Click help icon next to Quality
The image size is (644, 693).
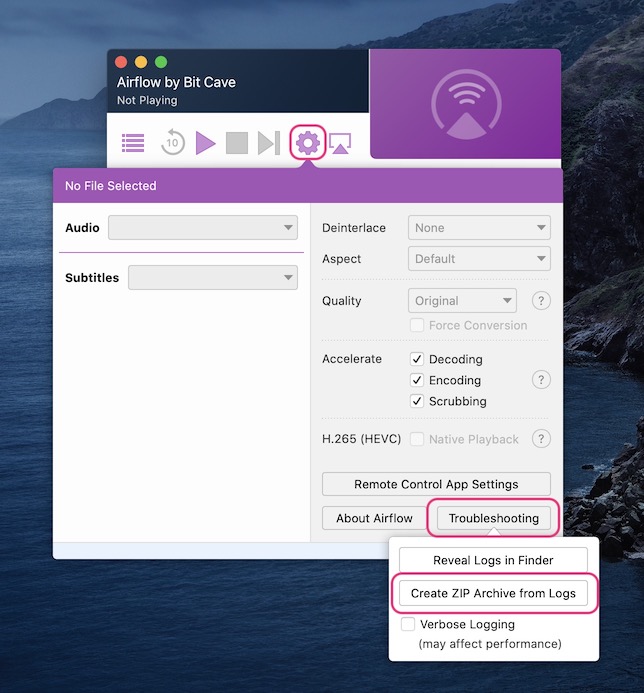[x=540, y=301]
